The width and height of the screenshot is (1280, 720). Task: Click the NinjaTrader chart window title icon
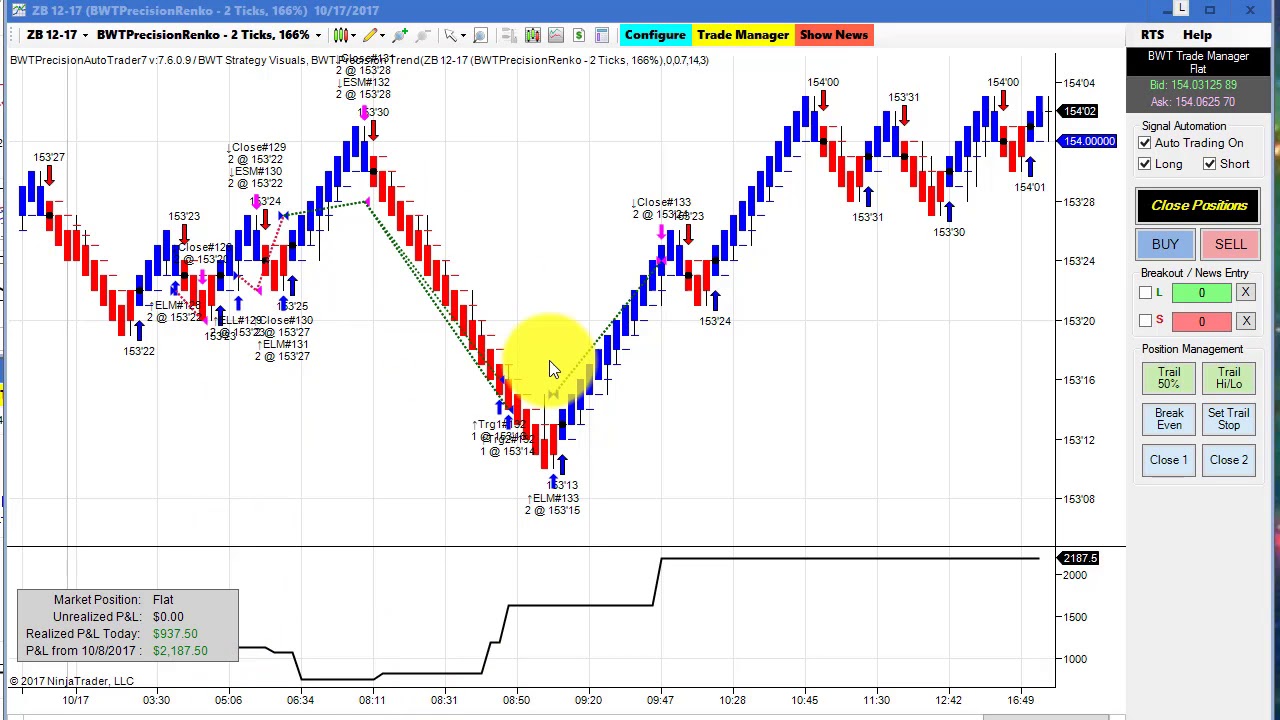pyautogui.click(x=19, y=10)
